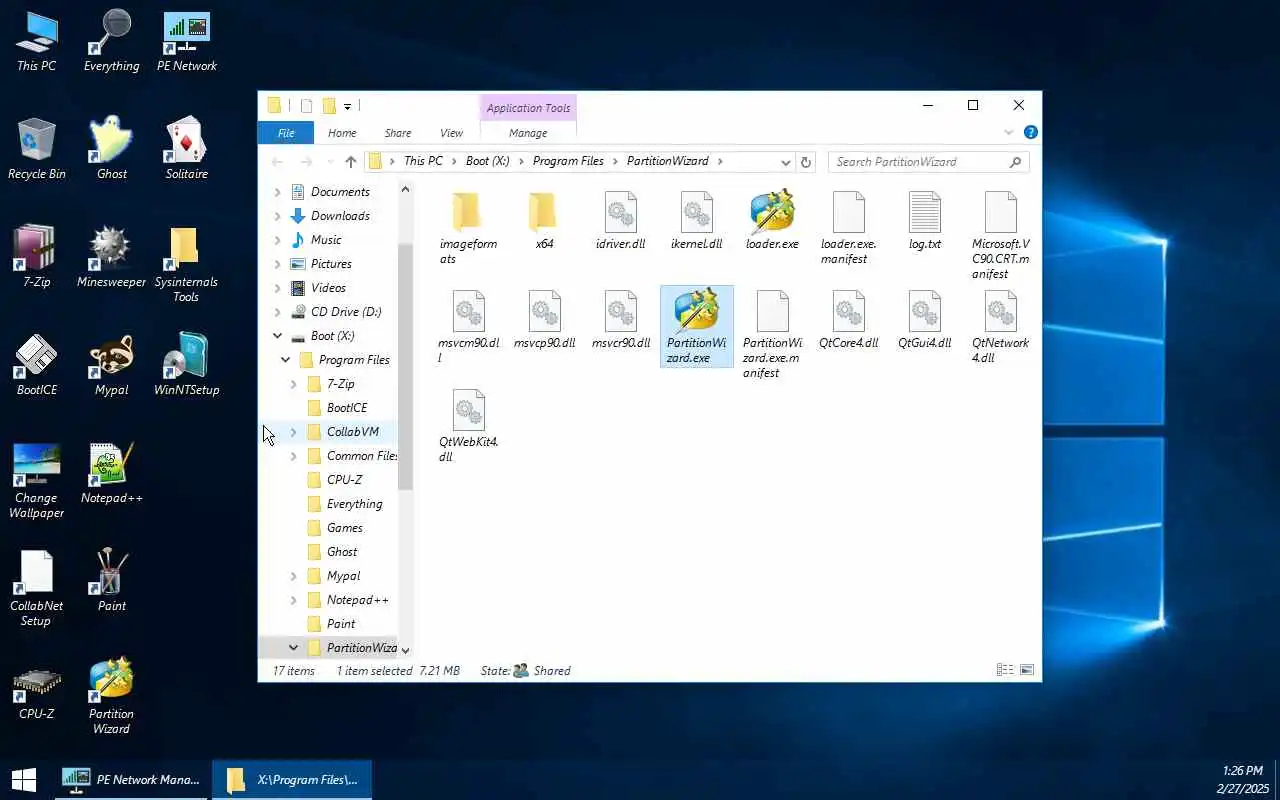This screenshot has height=800, width=1280.
Task: Select the Solitaire desktop shortcut
Action: pyautogui.click(x=187, y=148)
